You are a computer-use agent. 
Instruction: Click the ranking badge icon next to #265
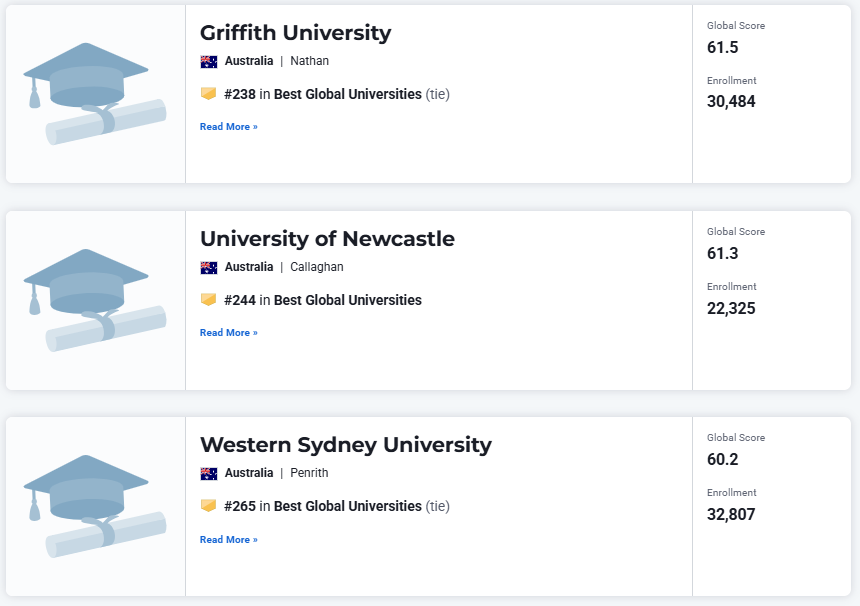click(x=208, y=506)
